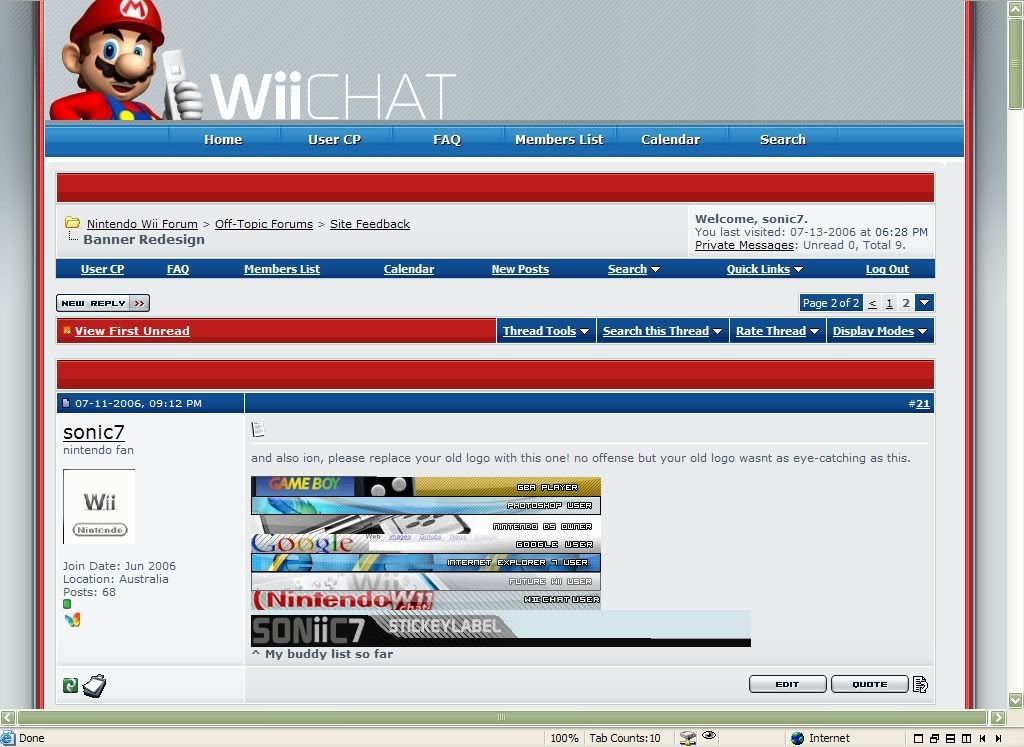Open the folder icon beside Nintendo Wii Forum
Viewport: 1024px width, 747px height.
72,223
